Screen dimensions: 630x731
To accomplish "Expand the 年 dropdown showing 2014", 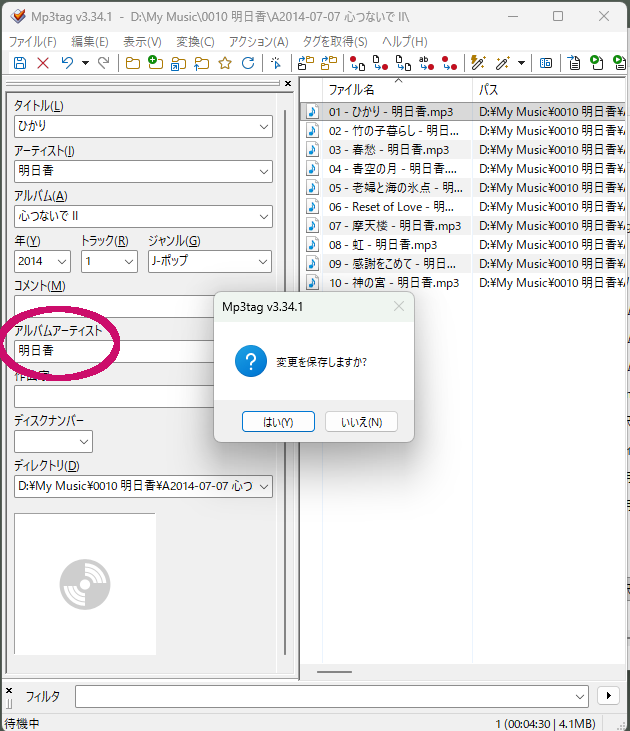I will [x=62, y=262].
